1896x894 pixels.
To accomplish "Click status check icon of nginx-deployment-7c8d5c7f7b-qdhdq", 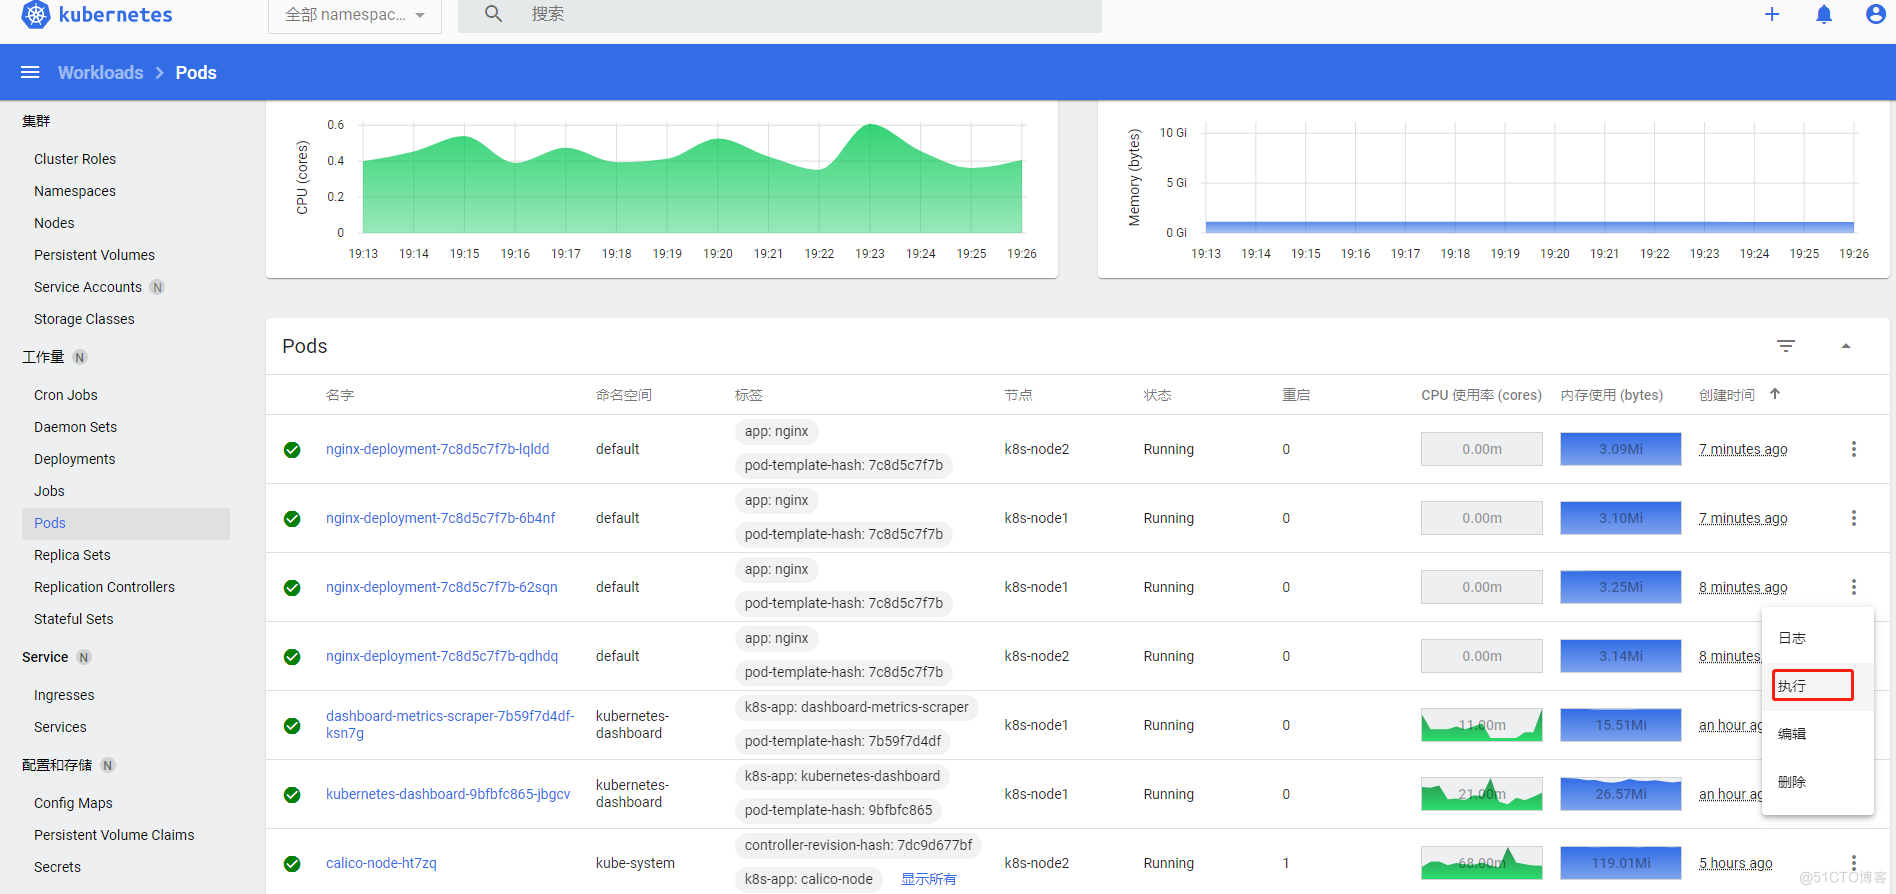I will click(292, 657).
